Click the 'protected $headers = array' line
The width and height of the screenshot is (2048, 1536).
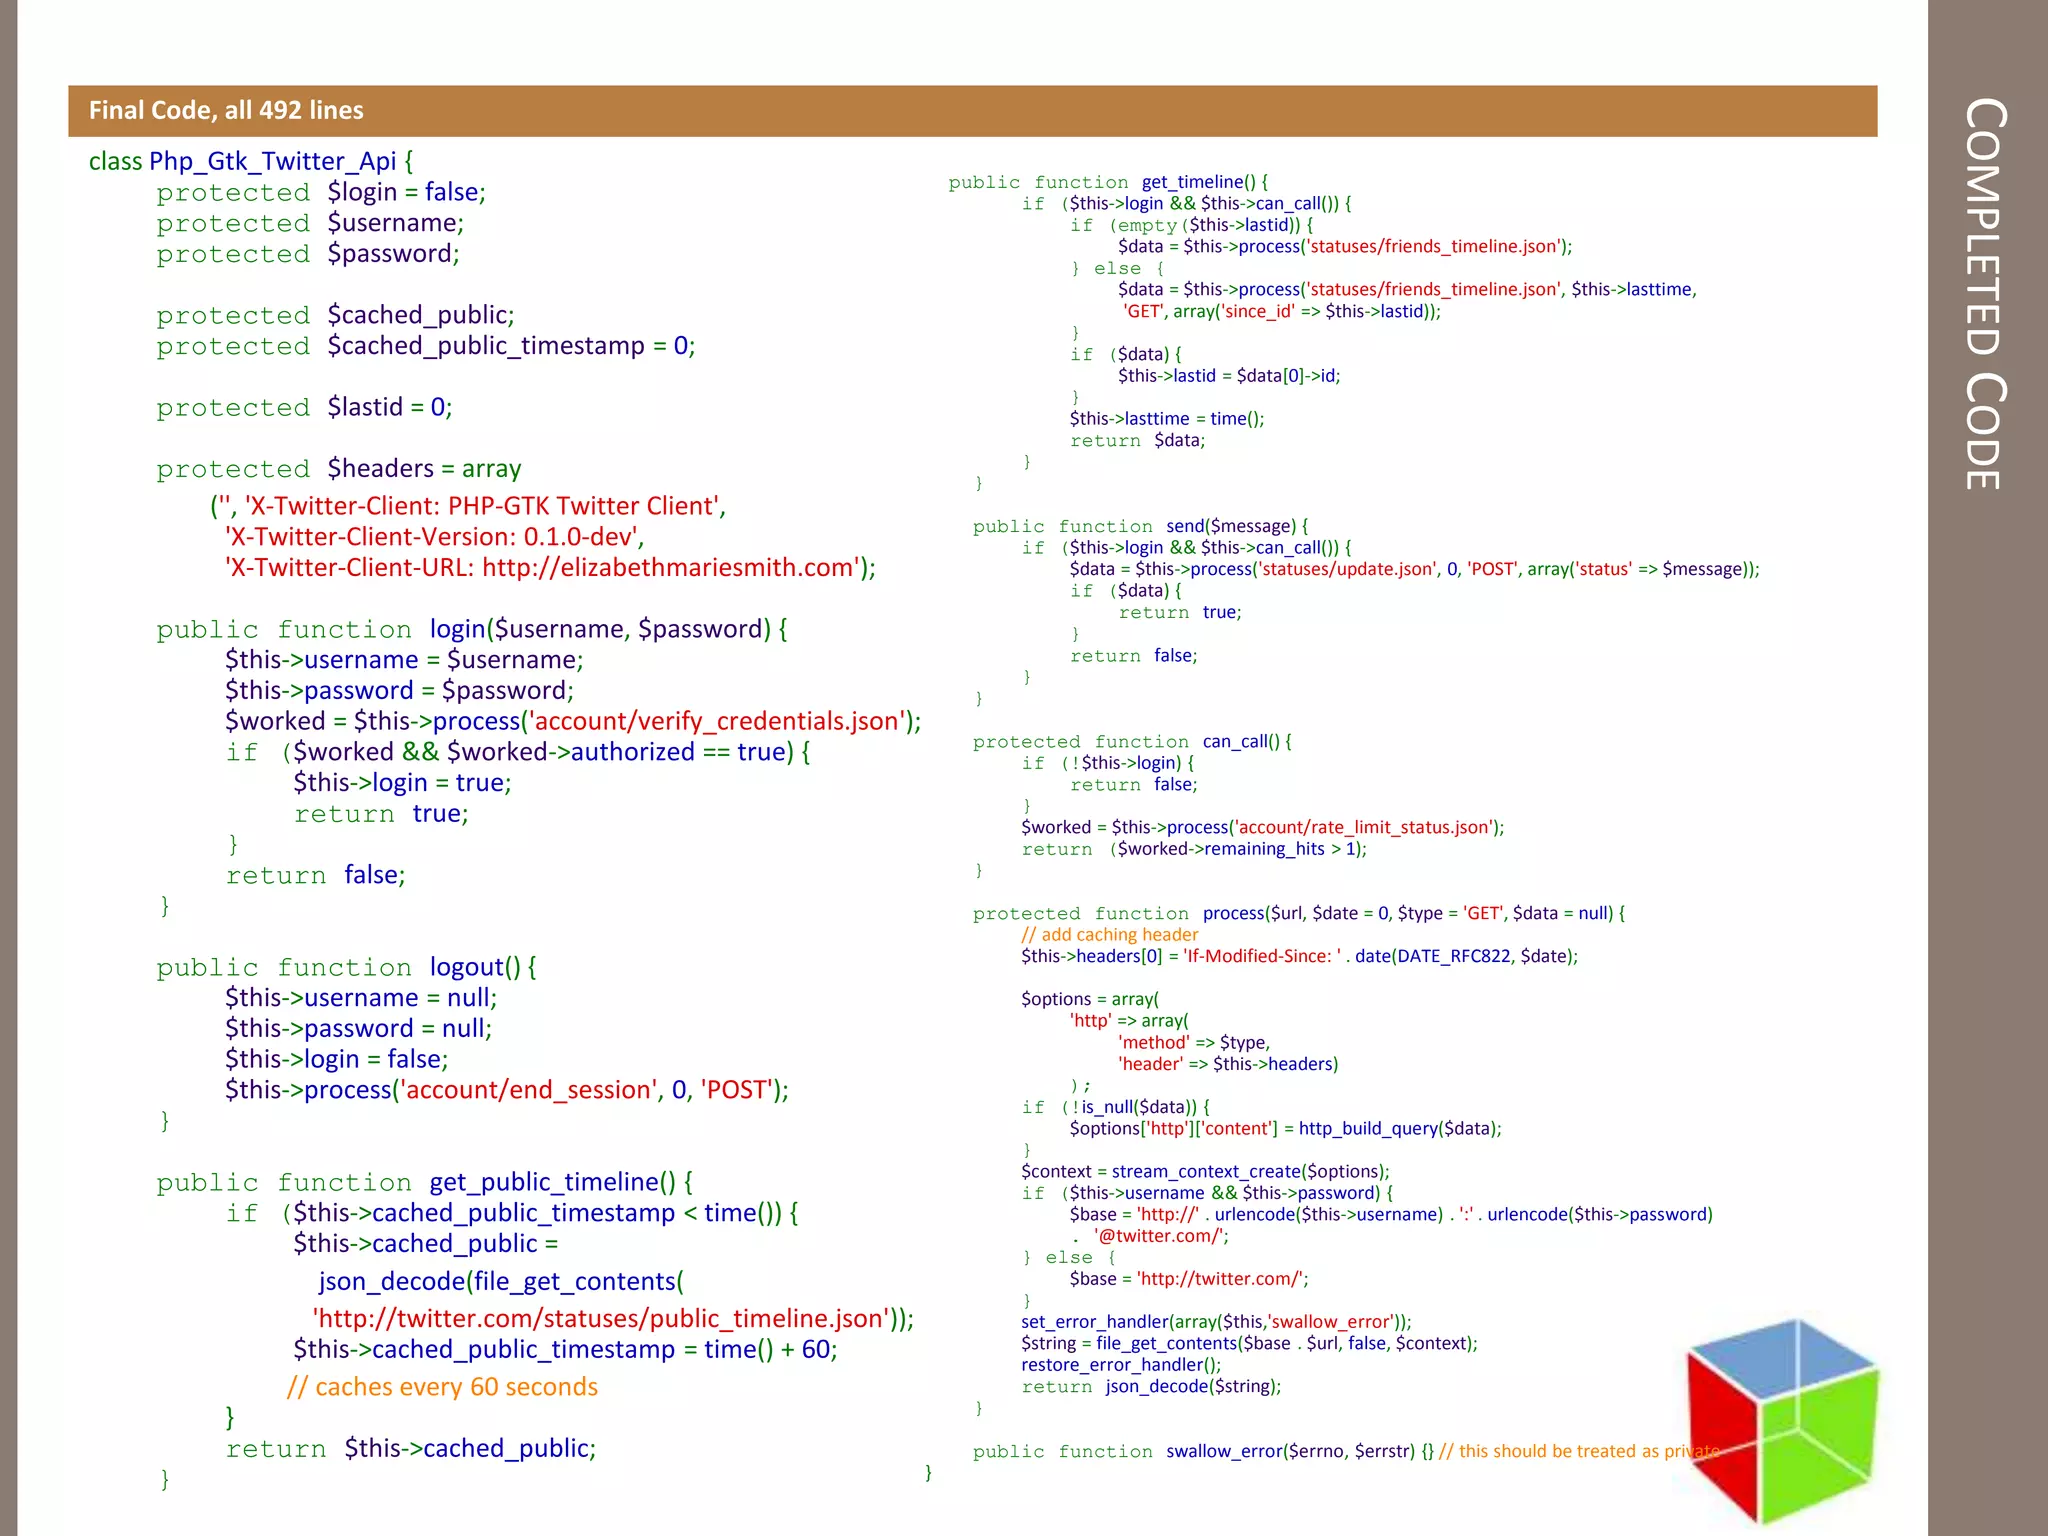(339, 469)
